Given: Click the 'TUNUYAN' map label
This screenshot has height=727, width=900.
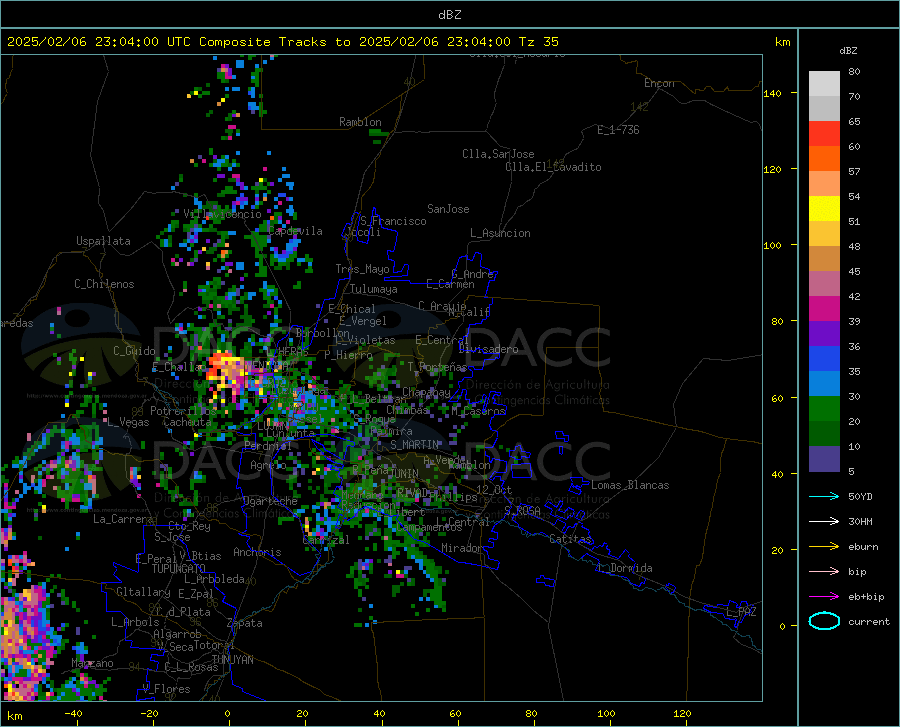Looking at the screenshot, I should [x=232, y=659].
